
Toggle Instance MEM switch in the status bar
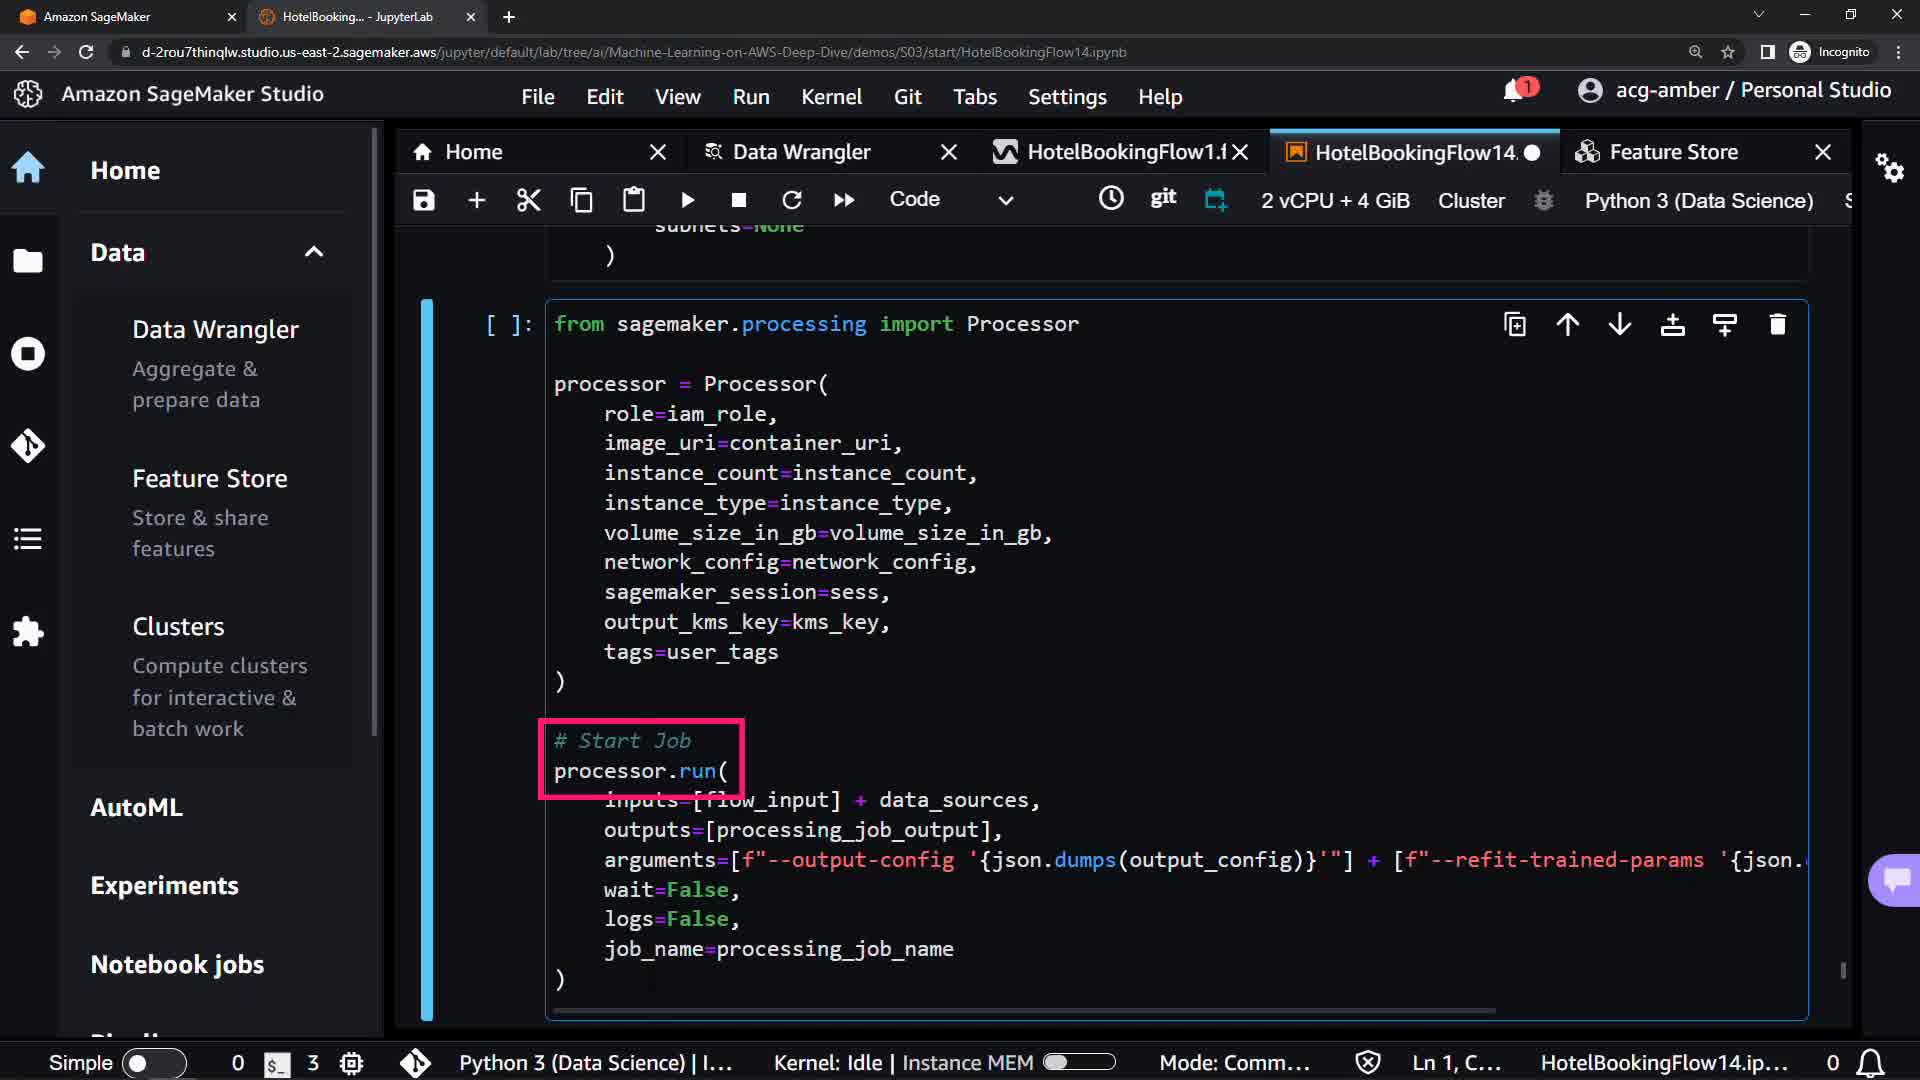(x=1079, y=1063)
